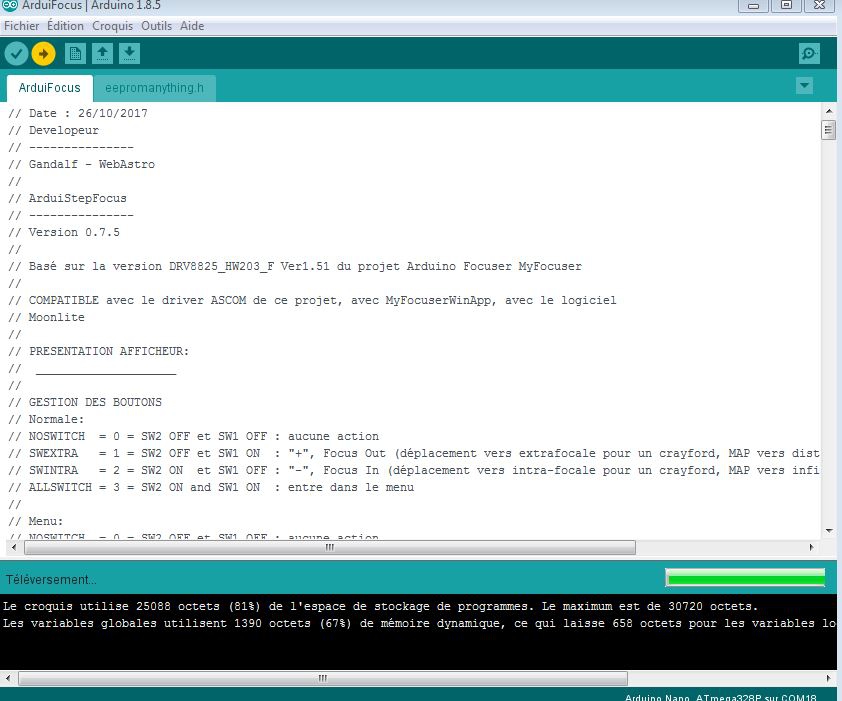Image resolution: width=842 pixels, height=701 pixels.
Task: Switch to the eepromanything.h tab
Action: [x=155, y=88]
